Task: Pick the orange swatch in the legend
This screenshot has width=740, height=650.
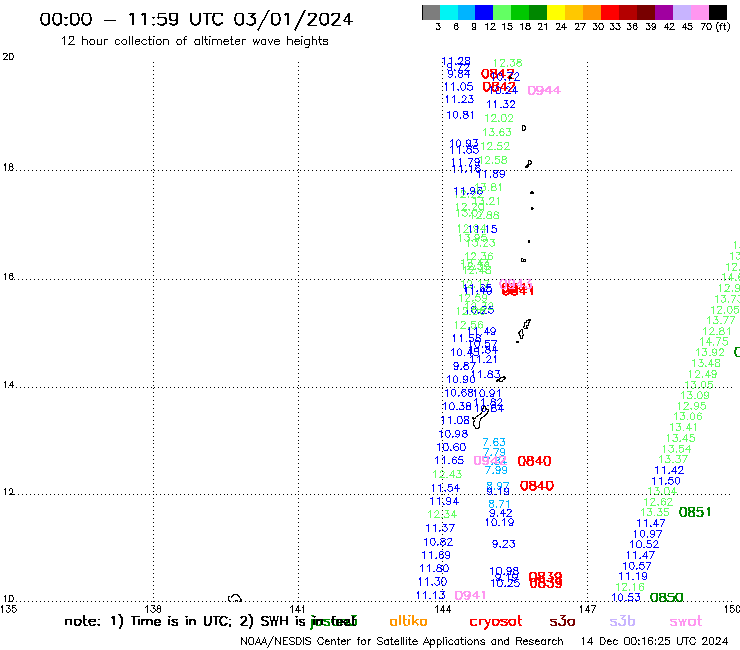Action: tap(591, 12)
